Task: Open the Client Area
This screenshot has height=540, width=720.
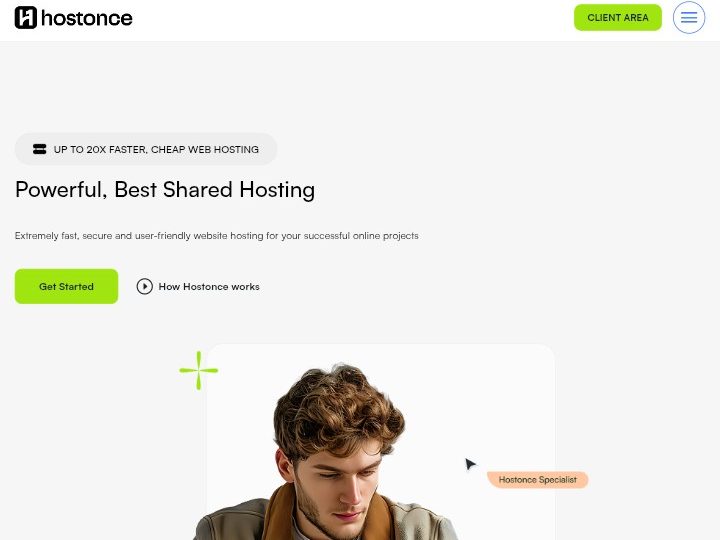Action: pyautogui.click(x=617, y=18)
